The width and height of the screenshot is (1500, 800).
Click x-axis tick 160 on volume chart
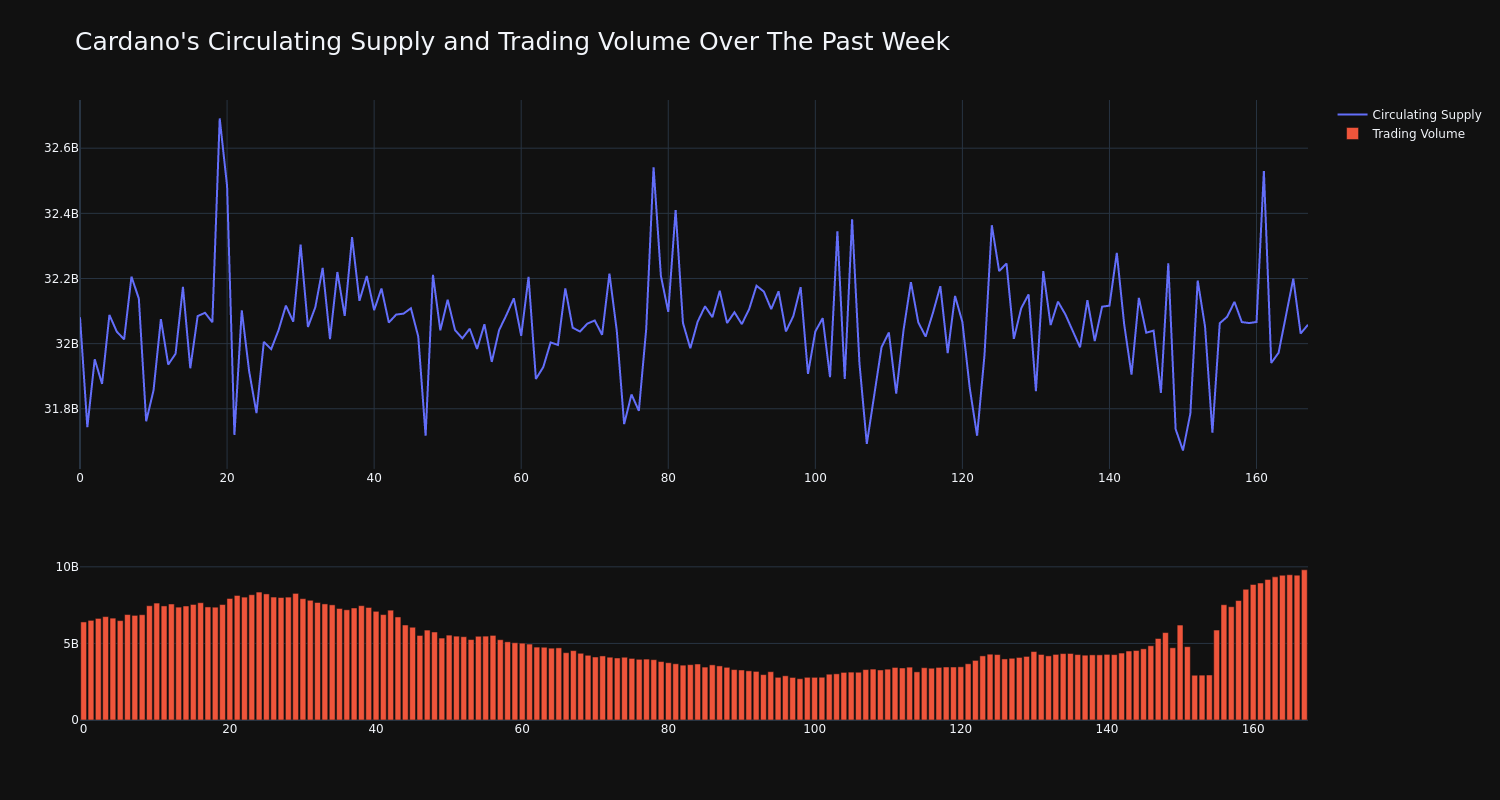pos(1253,729)
